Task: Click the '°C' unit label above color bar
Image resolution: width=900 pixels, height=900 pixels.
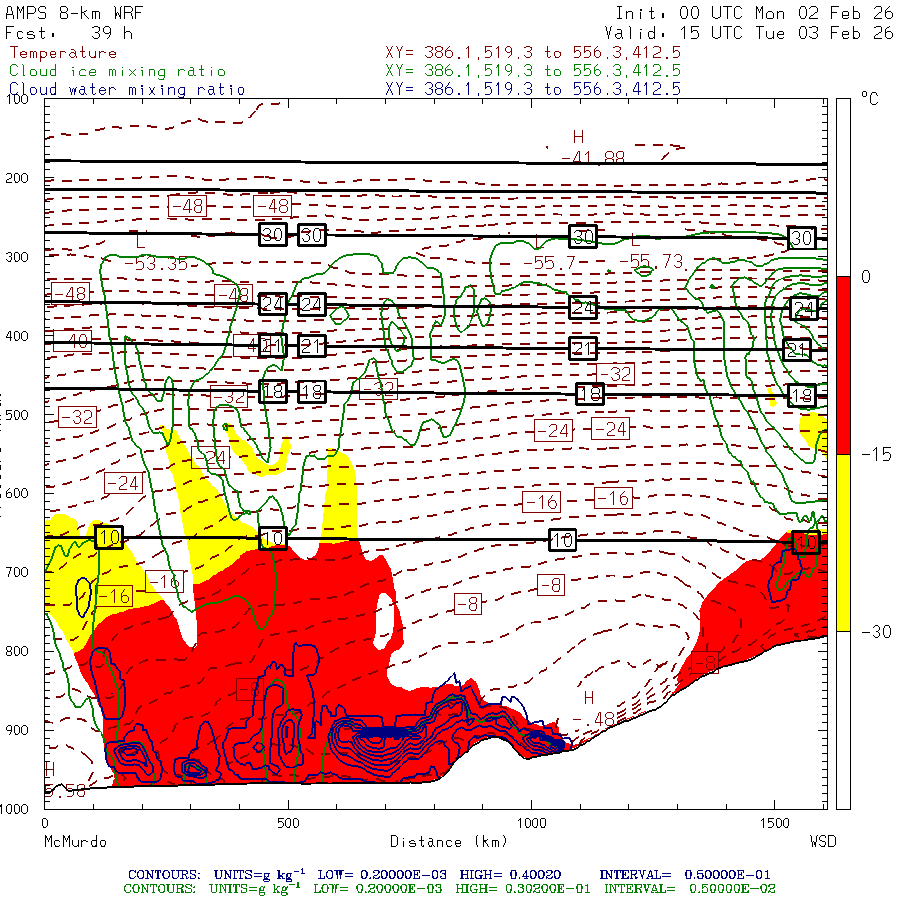Action: coord(870,99)
